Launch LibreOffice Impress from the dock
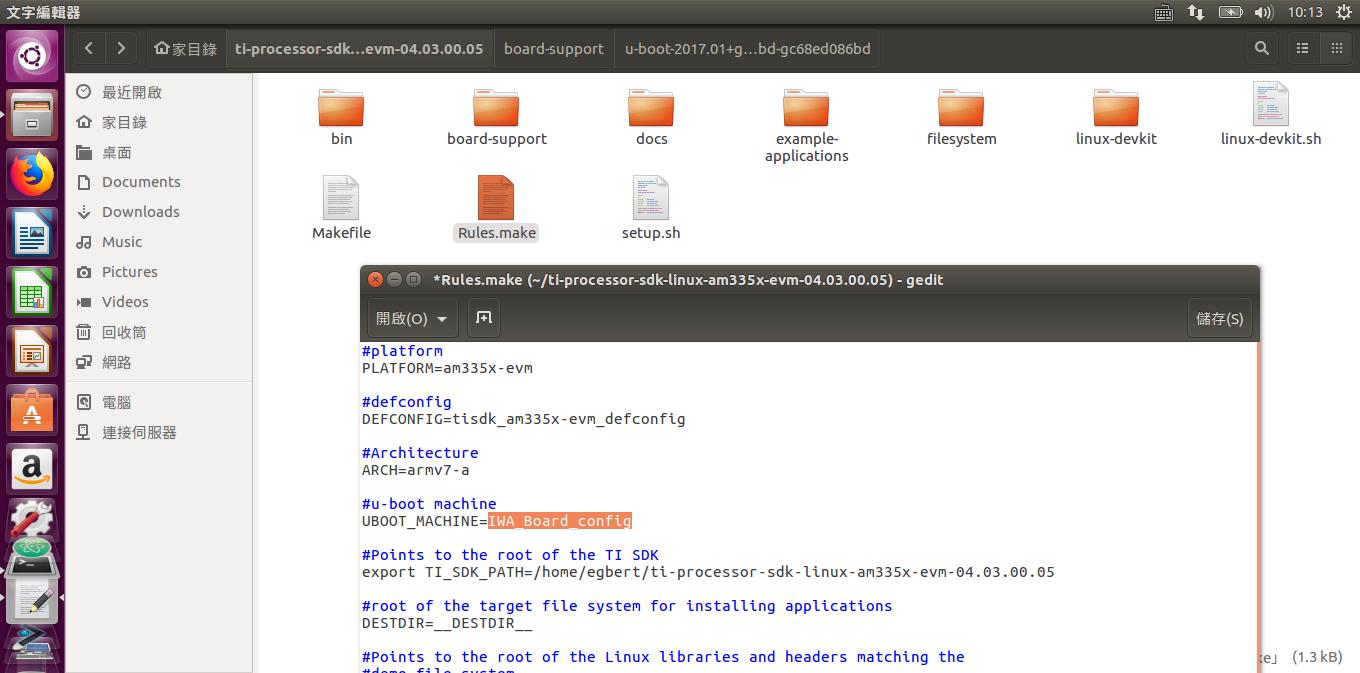 [32, 352]
